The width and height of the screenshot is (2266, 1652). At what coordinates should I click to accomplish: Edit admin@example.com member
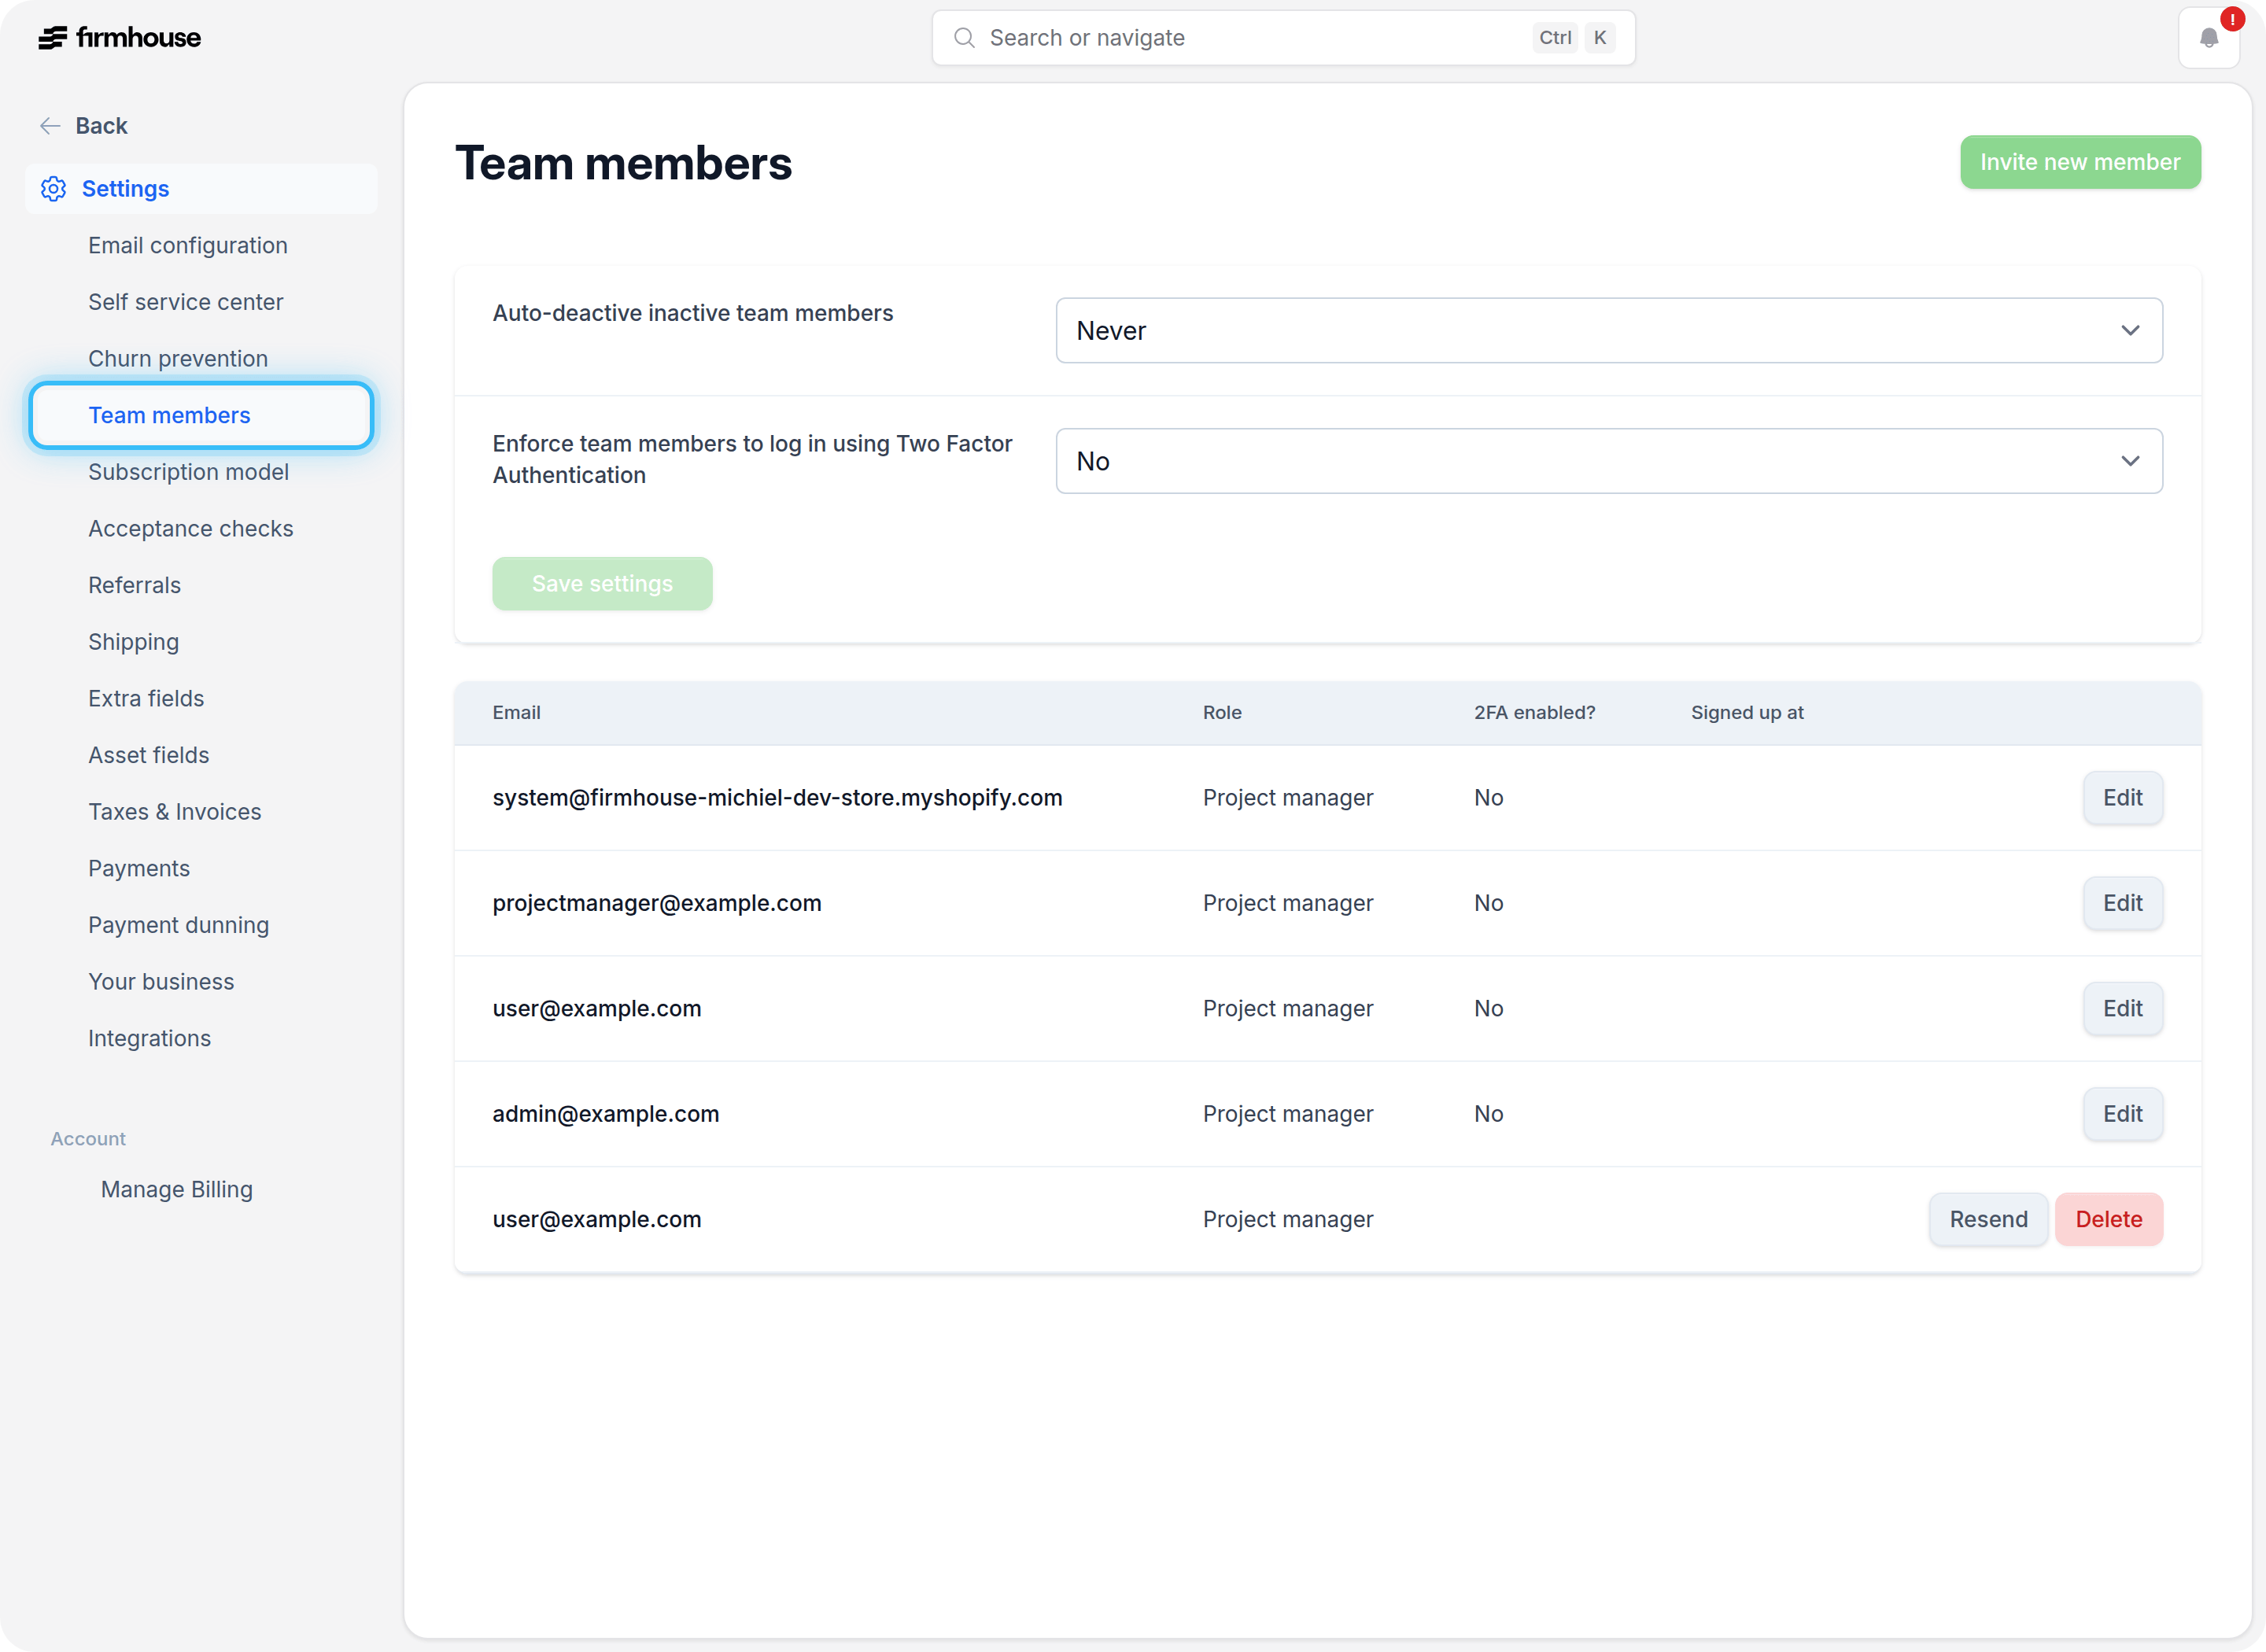coord(2122,1114)
